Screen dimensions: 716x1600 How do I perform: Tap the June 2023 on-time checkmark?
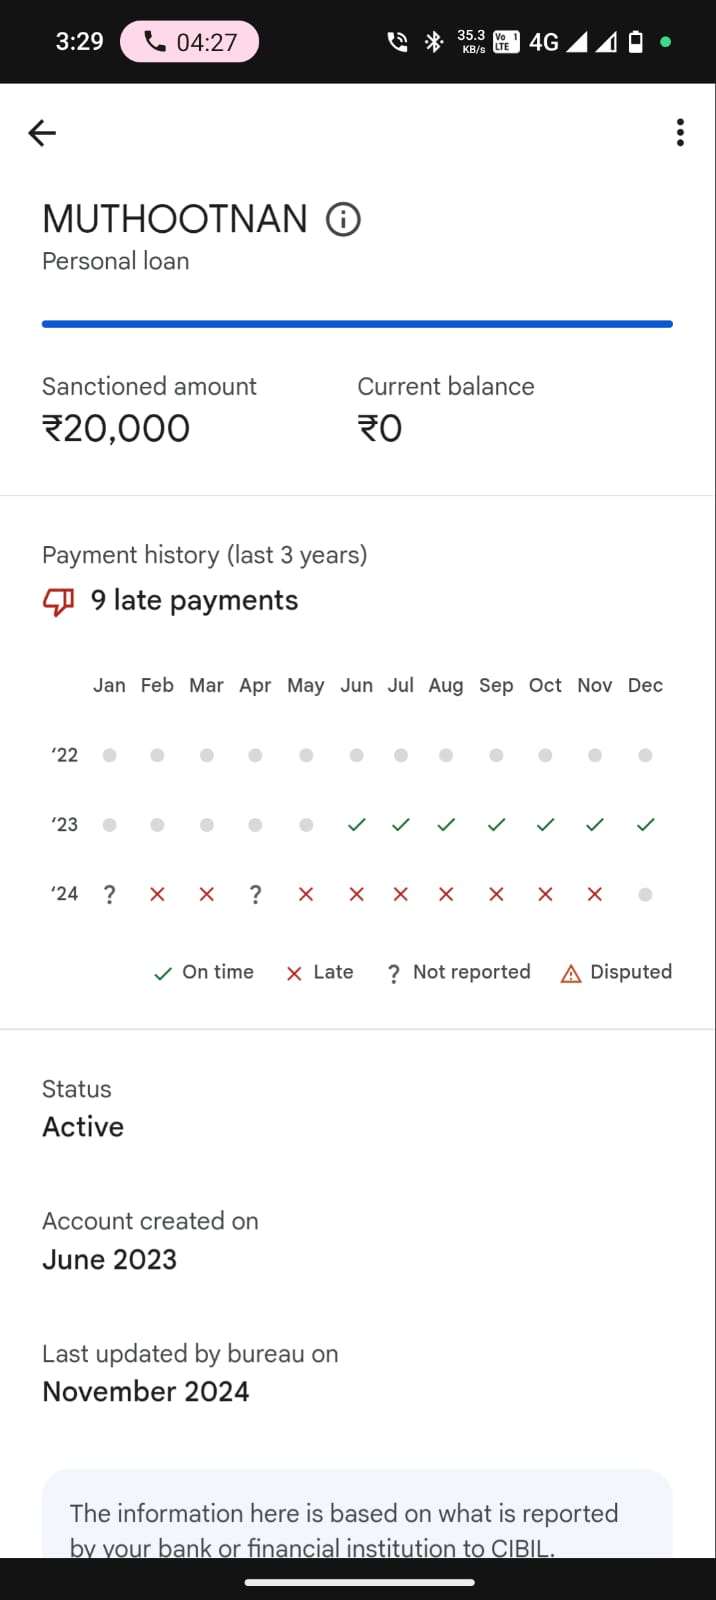(356, 825)
